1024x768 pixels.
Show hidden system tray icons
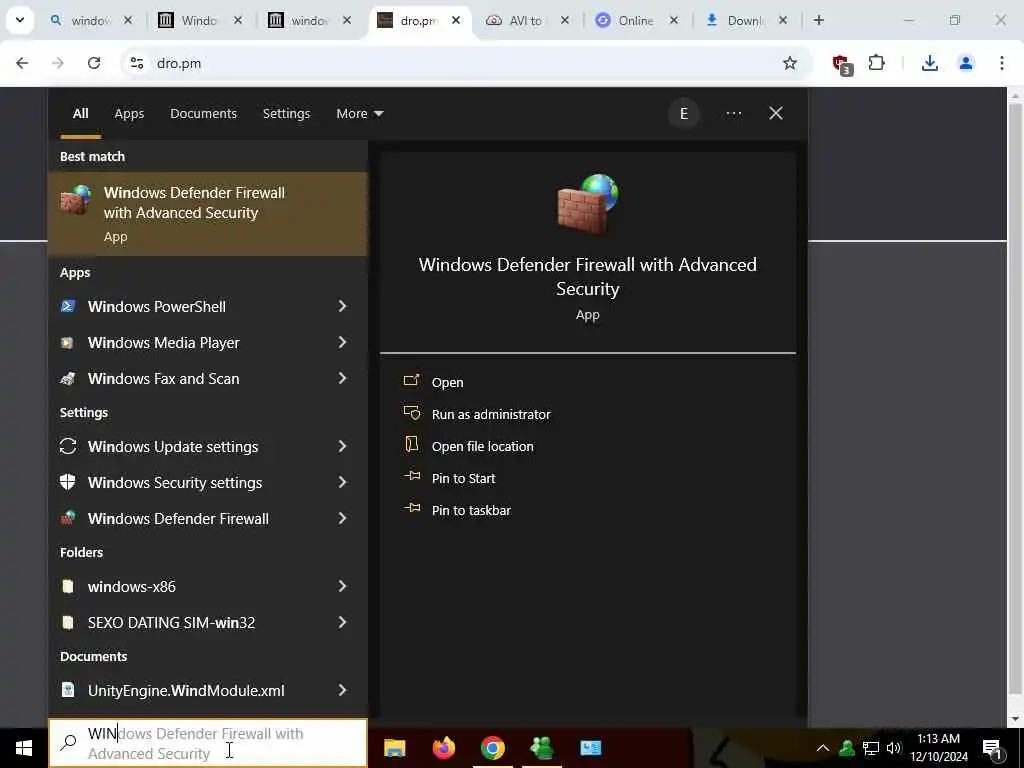click(x=823, y=748)
